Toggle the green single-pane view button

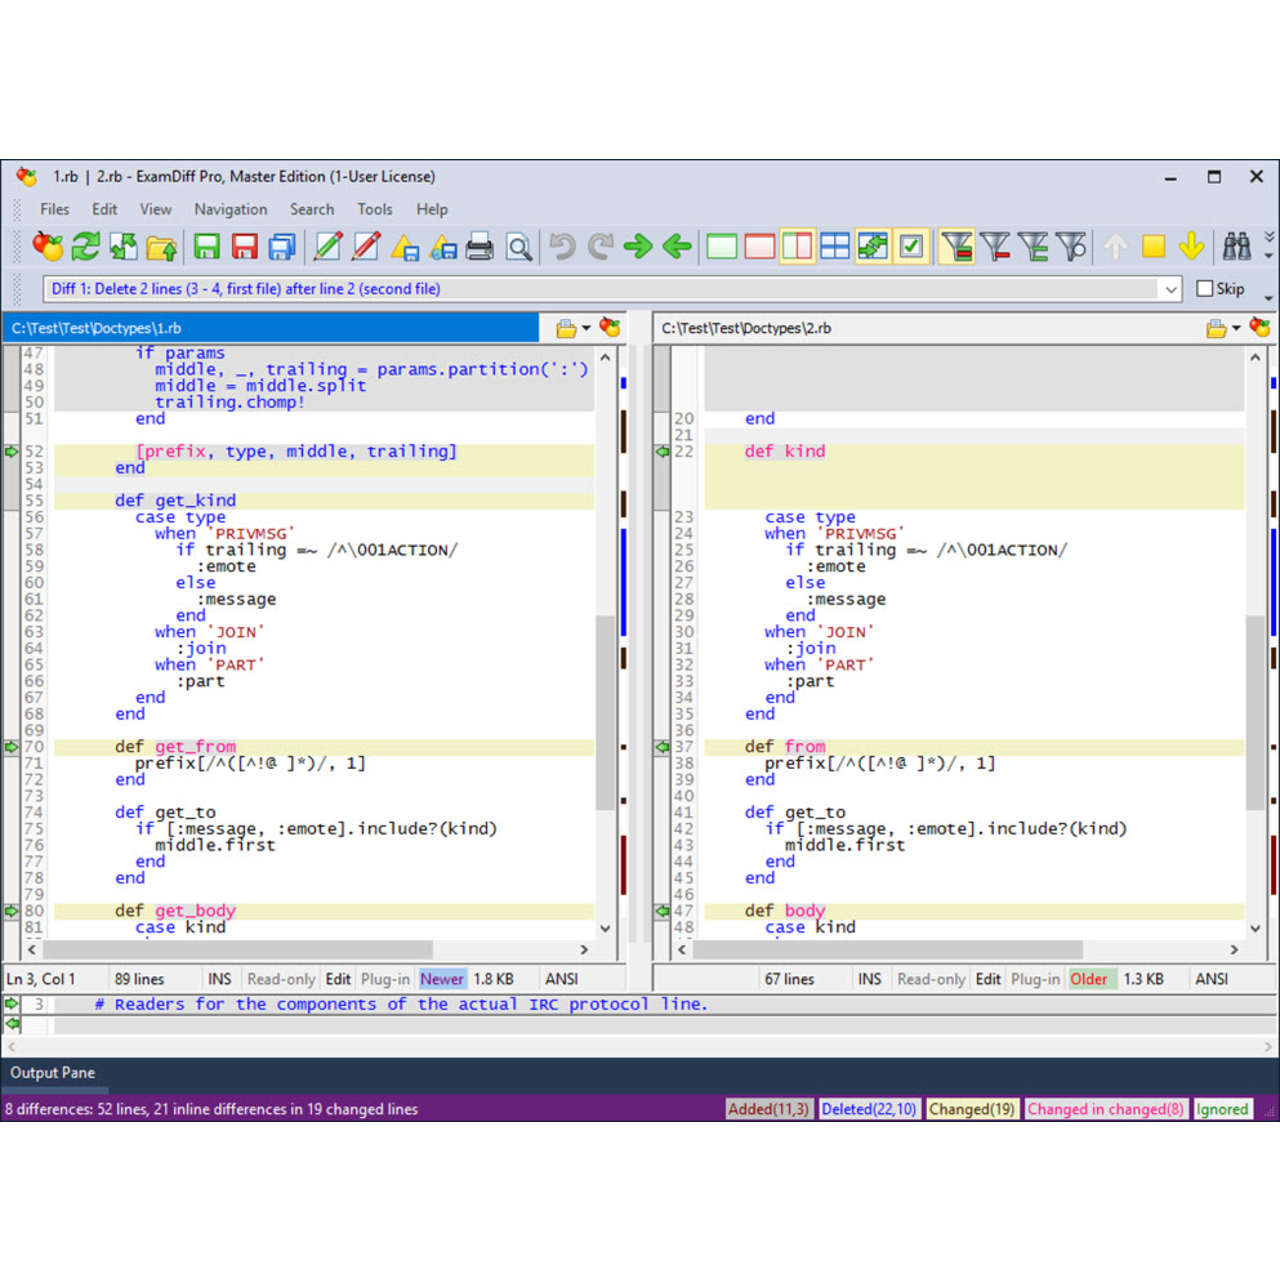point(721,246)
